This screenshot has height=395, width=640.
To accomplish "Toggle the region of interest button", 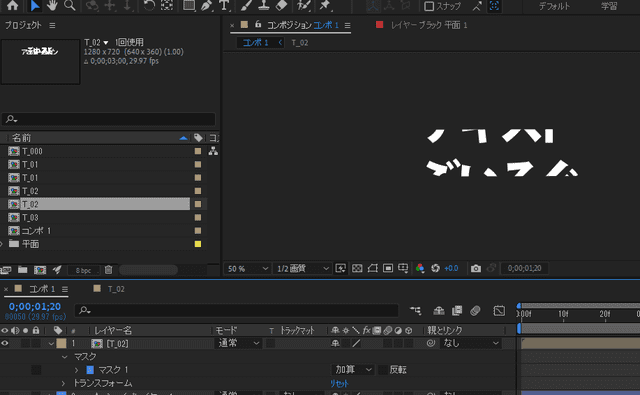I will pos(388,268).
